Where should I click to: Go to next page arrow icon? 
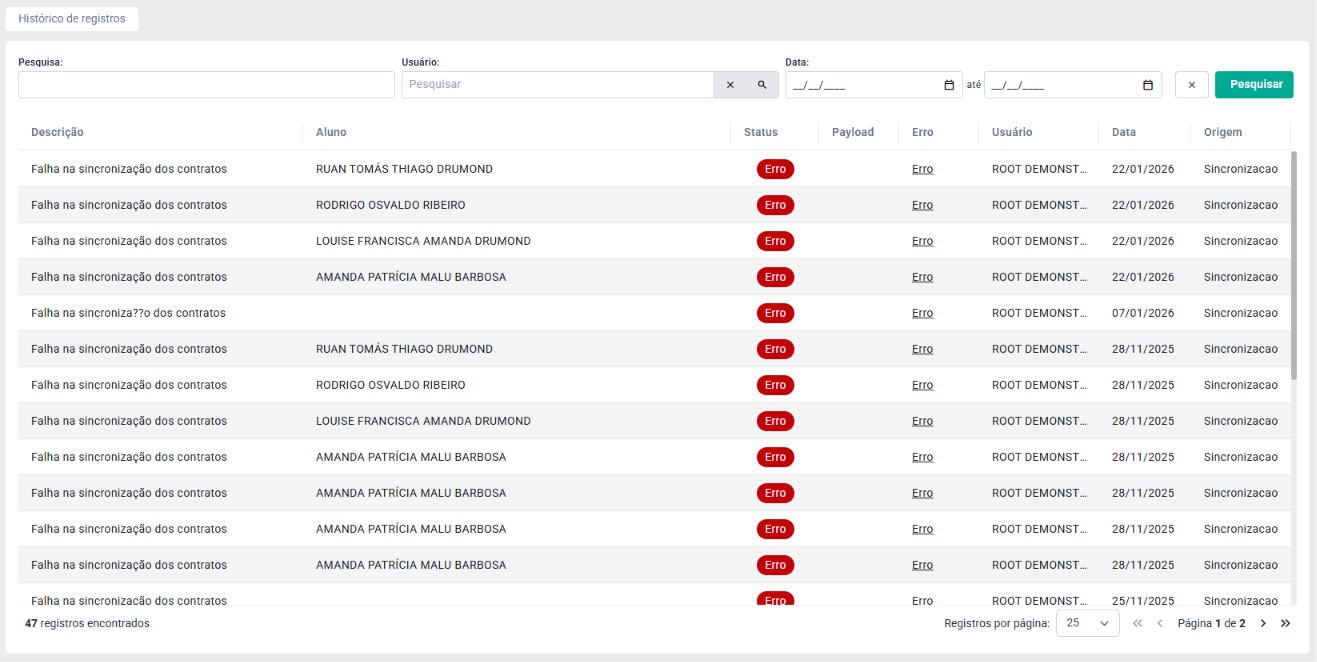tap(1263, 623)
